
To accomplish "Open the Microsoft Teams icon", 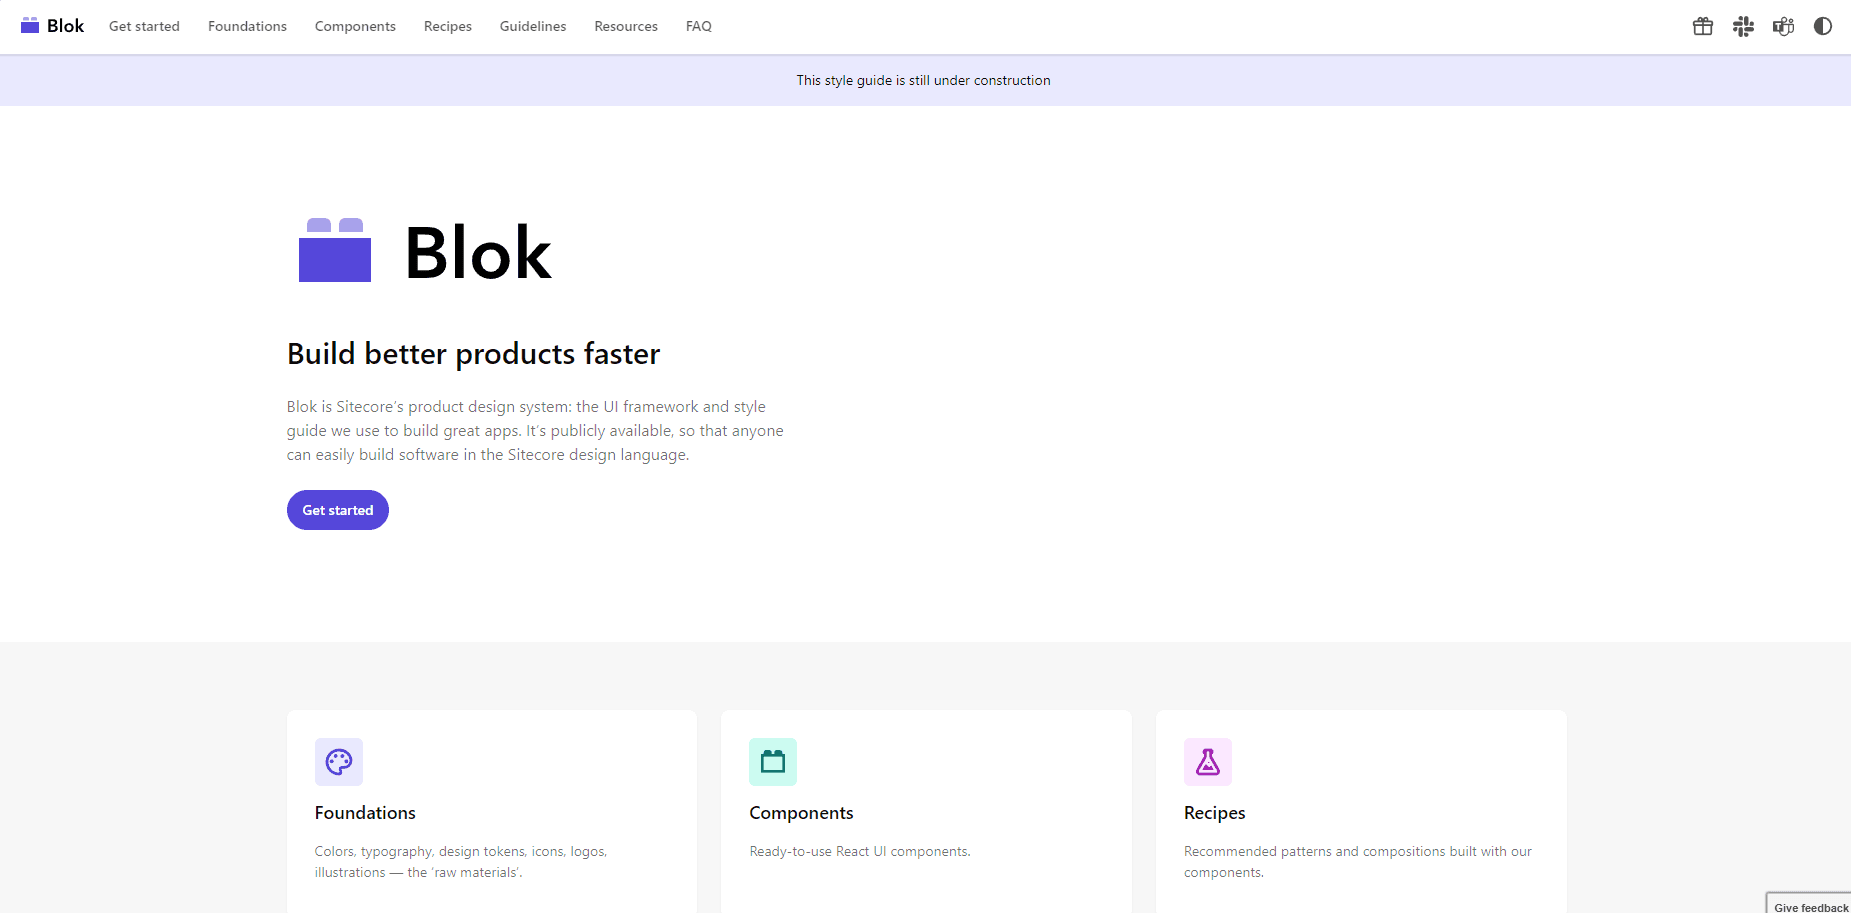I will 1783,26.
